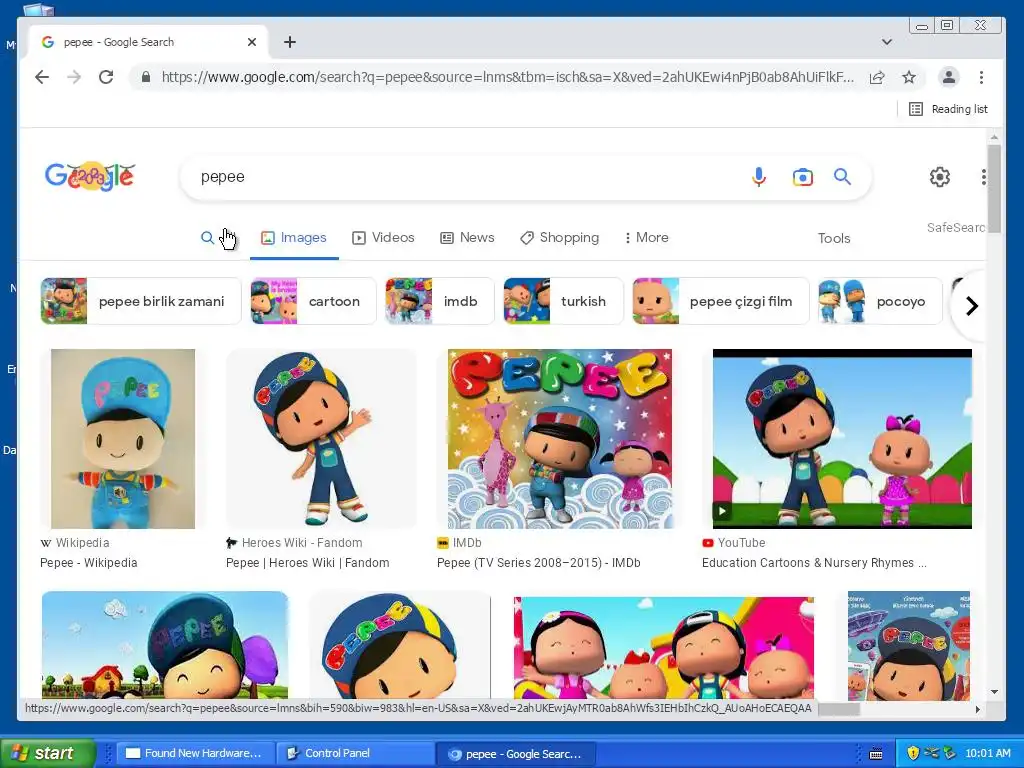This screenshot has height=768, width=1024.
Task: Click the horizontal scrollbar right arrow
Action: 978,709
